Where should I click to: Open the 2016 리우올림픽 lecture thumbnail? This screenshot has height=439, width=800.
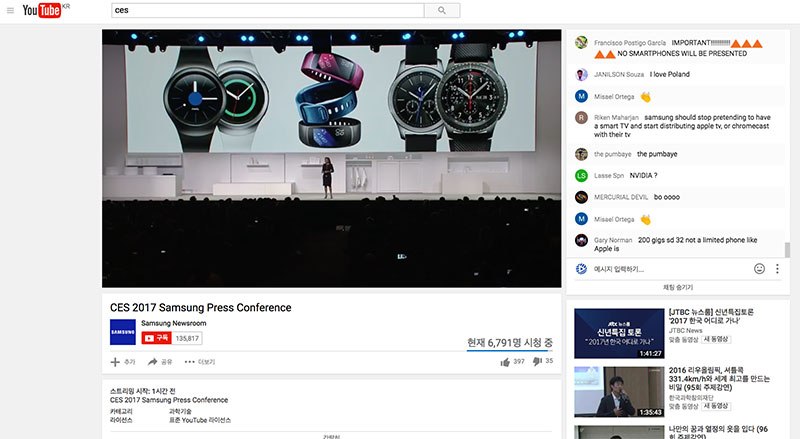pyautogui.click(x=619, y=392)
